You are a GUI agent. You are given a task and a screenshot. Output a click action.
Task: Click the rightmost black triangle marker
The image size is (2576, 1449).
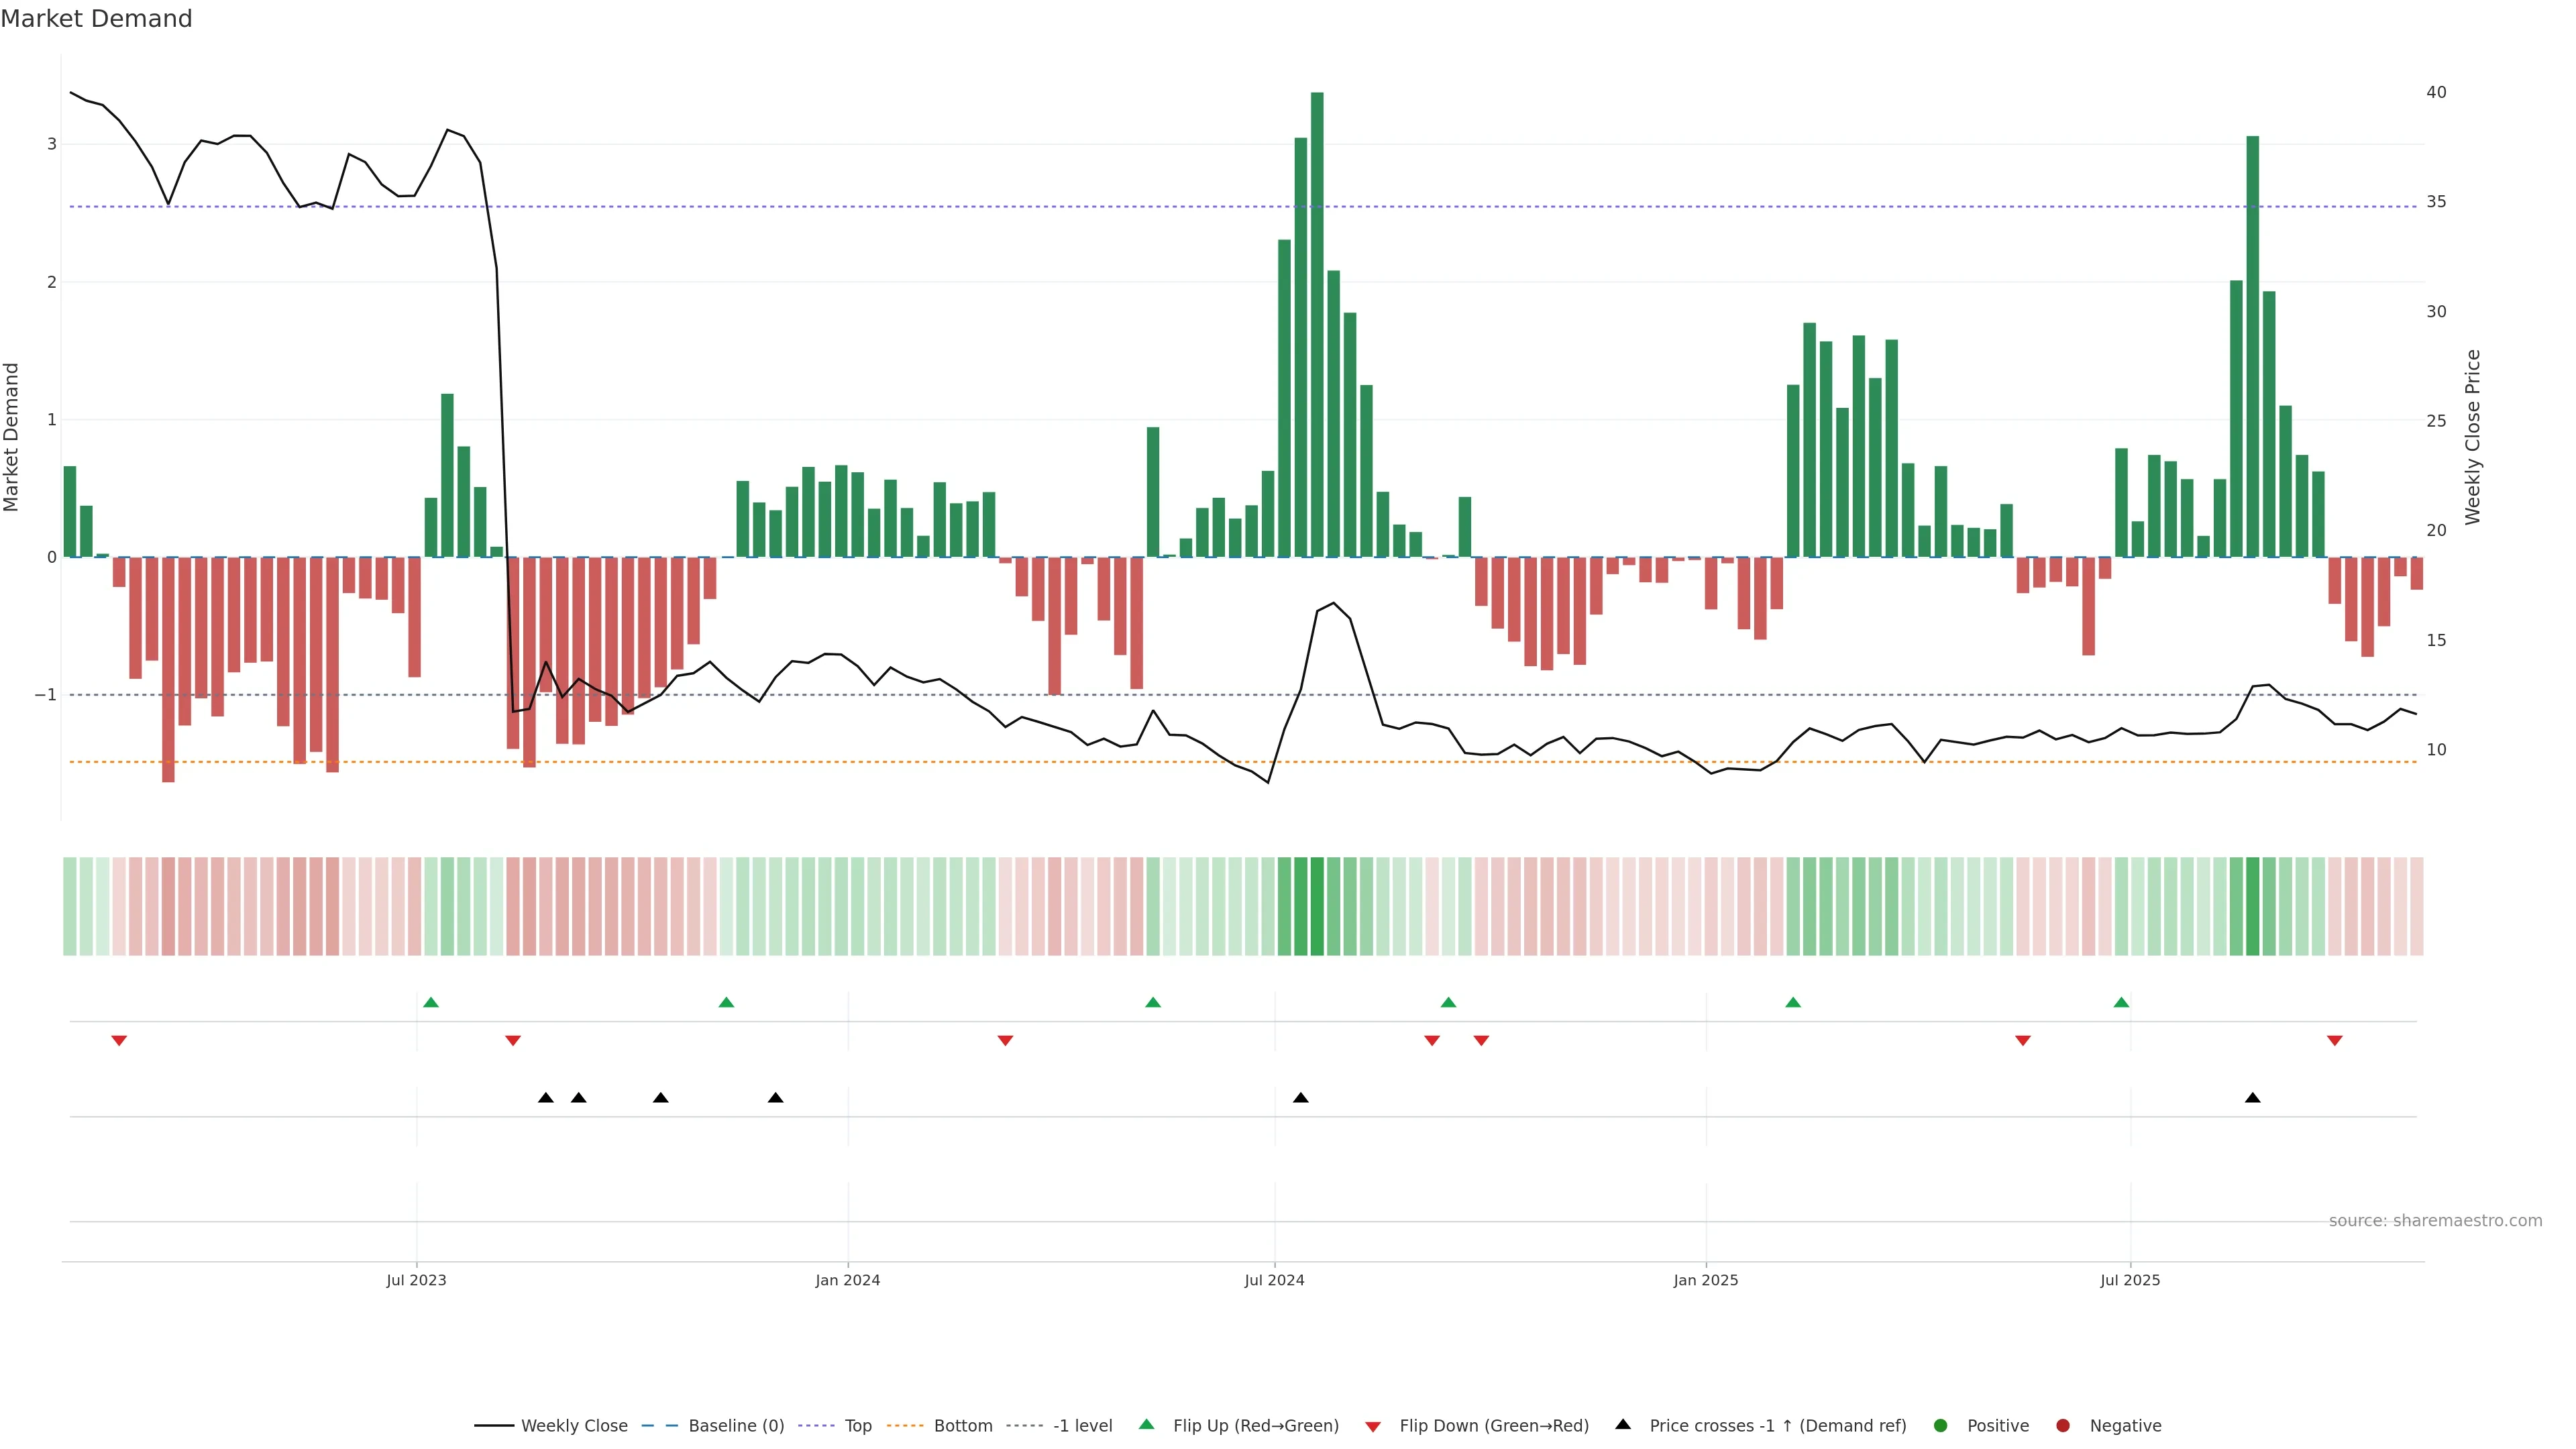click(x=2252, y=1098)
